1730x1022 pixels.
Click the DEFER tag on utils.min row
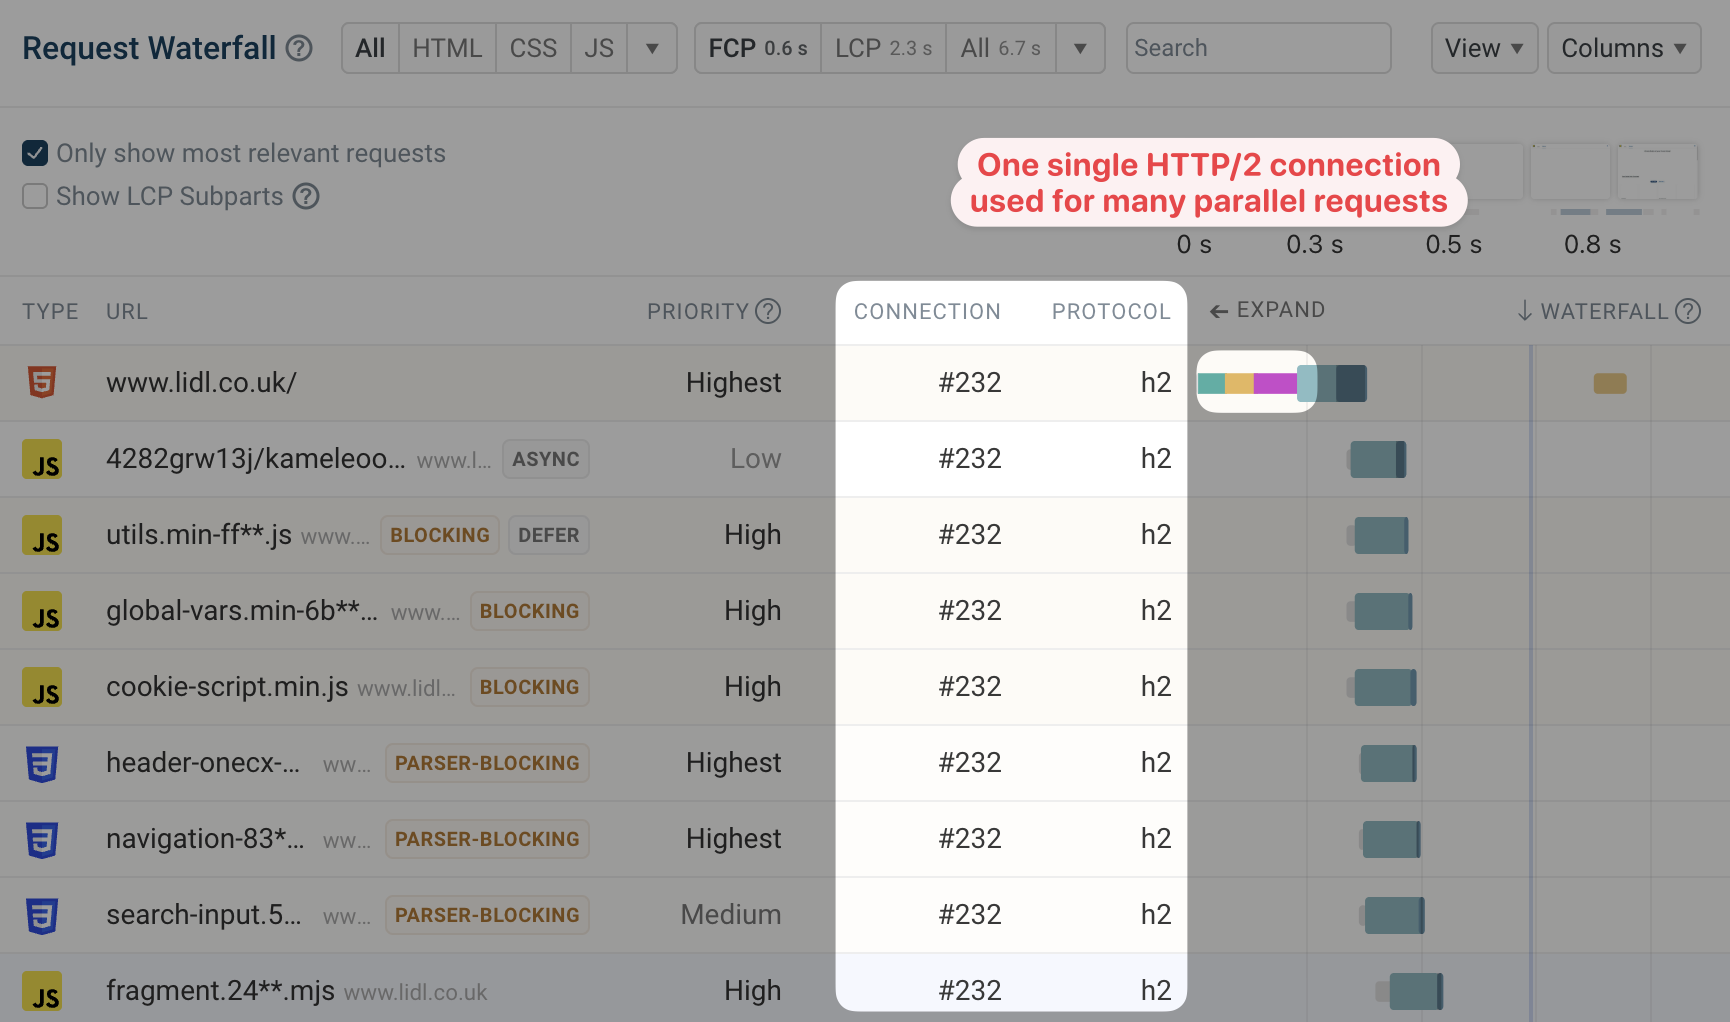click(549, 535)
